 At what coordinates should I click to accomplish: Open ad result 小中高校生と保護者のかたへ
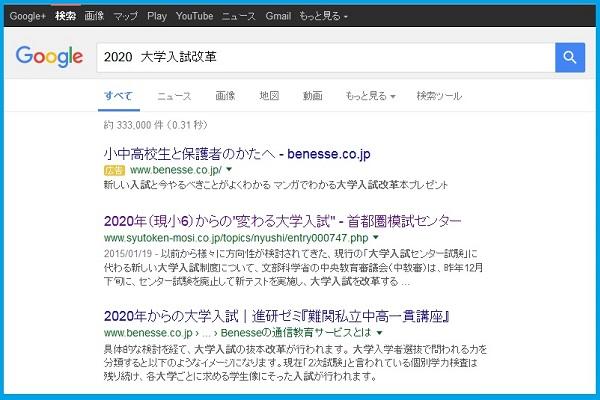pos(237,154)
